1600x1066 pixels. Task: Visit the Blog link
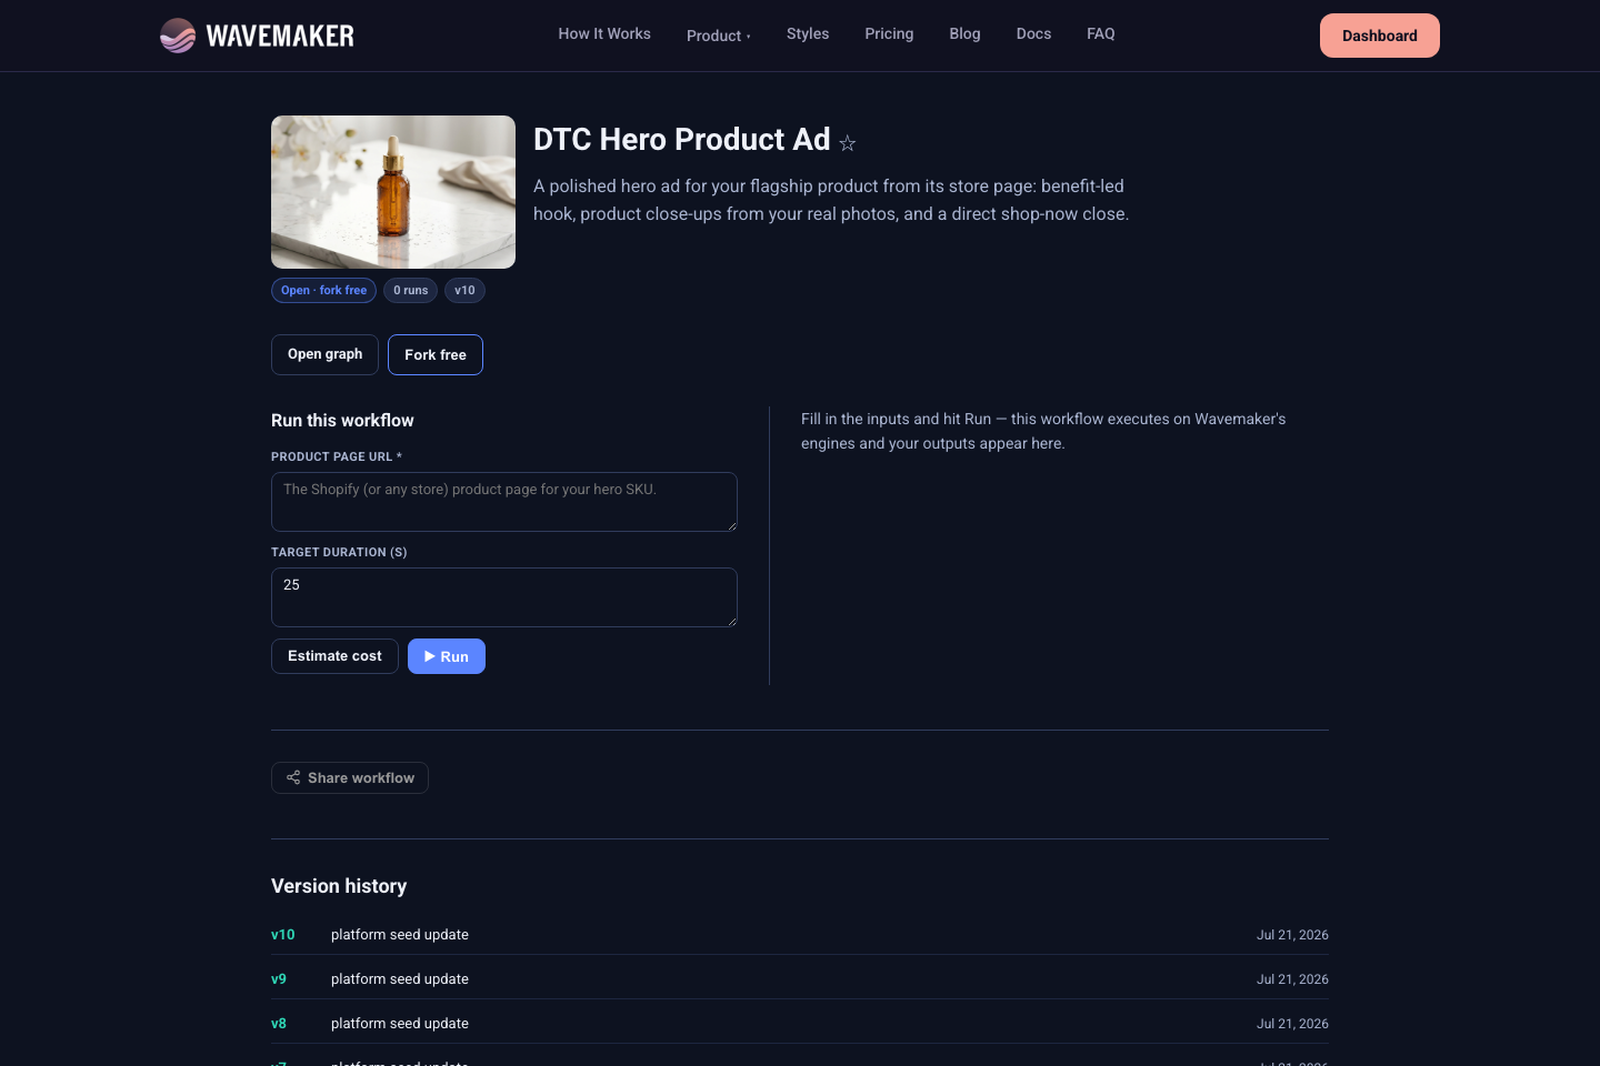pyautogui.click(x=965, y=34)
